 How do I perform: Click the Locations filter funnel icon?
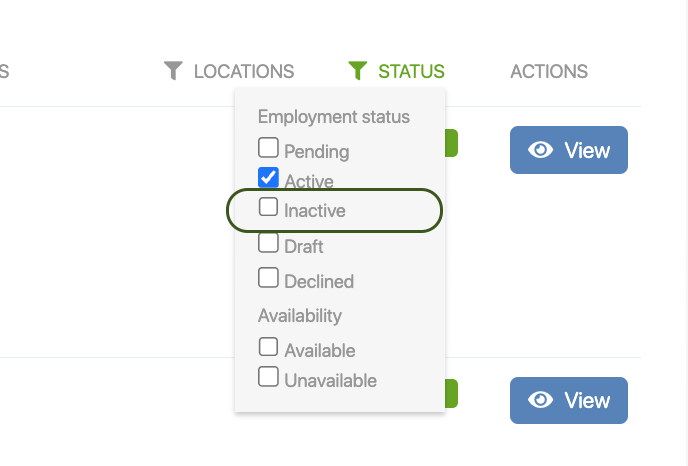[x=174, y=71]
